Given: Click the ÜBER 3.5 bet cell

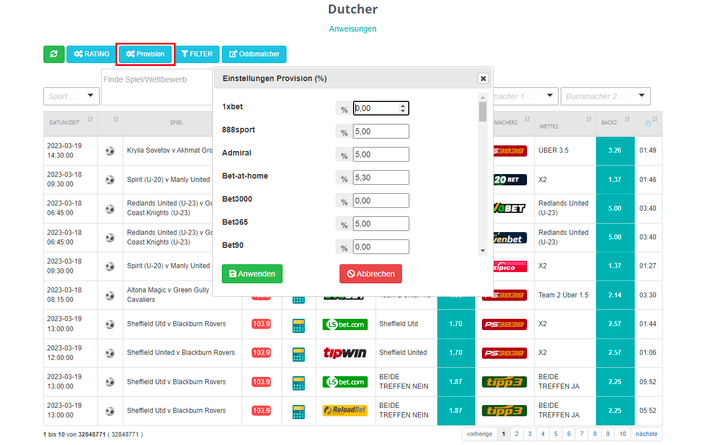Looking at the screenshot, I should [x=565, y=150].
